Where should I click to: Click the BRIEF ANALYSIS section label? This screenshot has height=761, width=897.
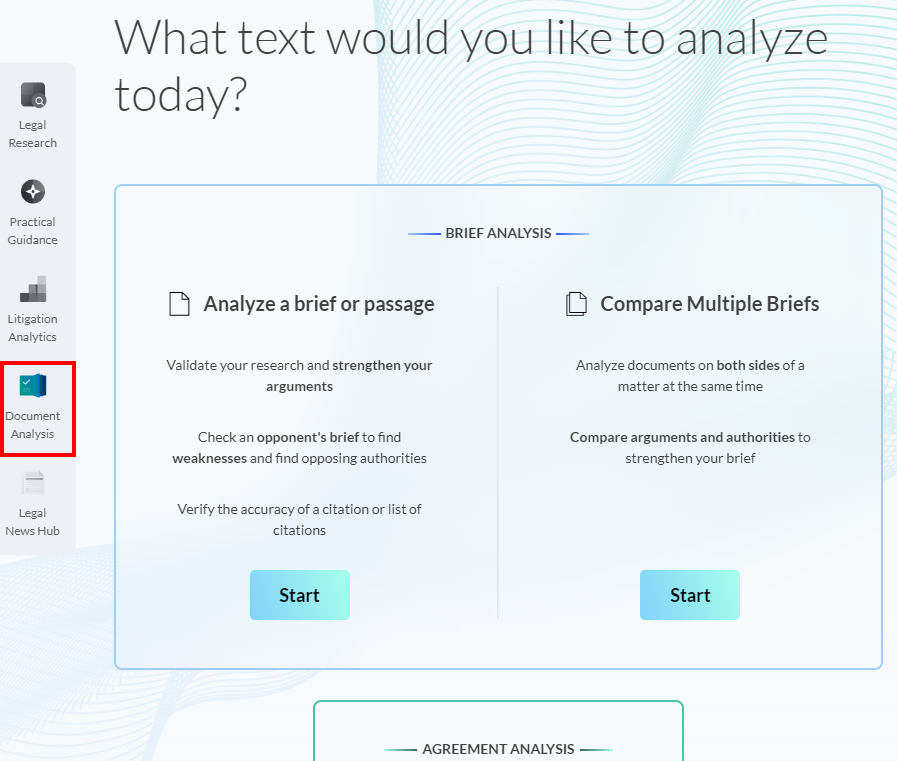[x=498, y=233]
